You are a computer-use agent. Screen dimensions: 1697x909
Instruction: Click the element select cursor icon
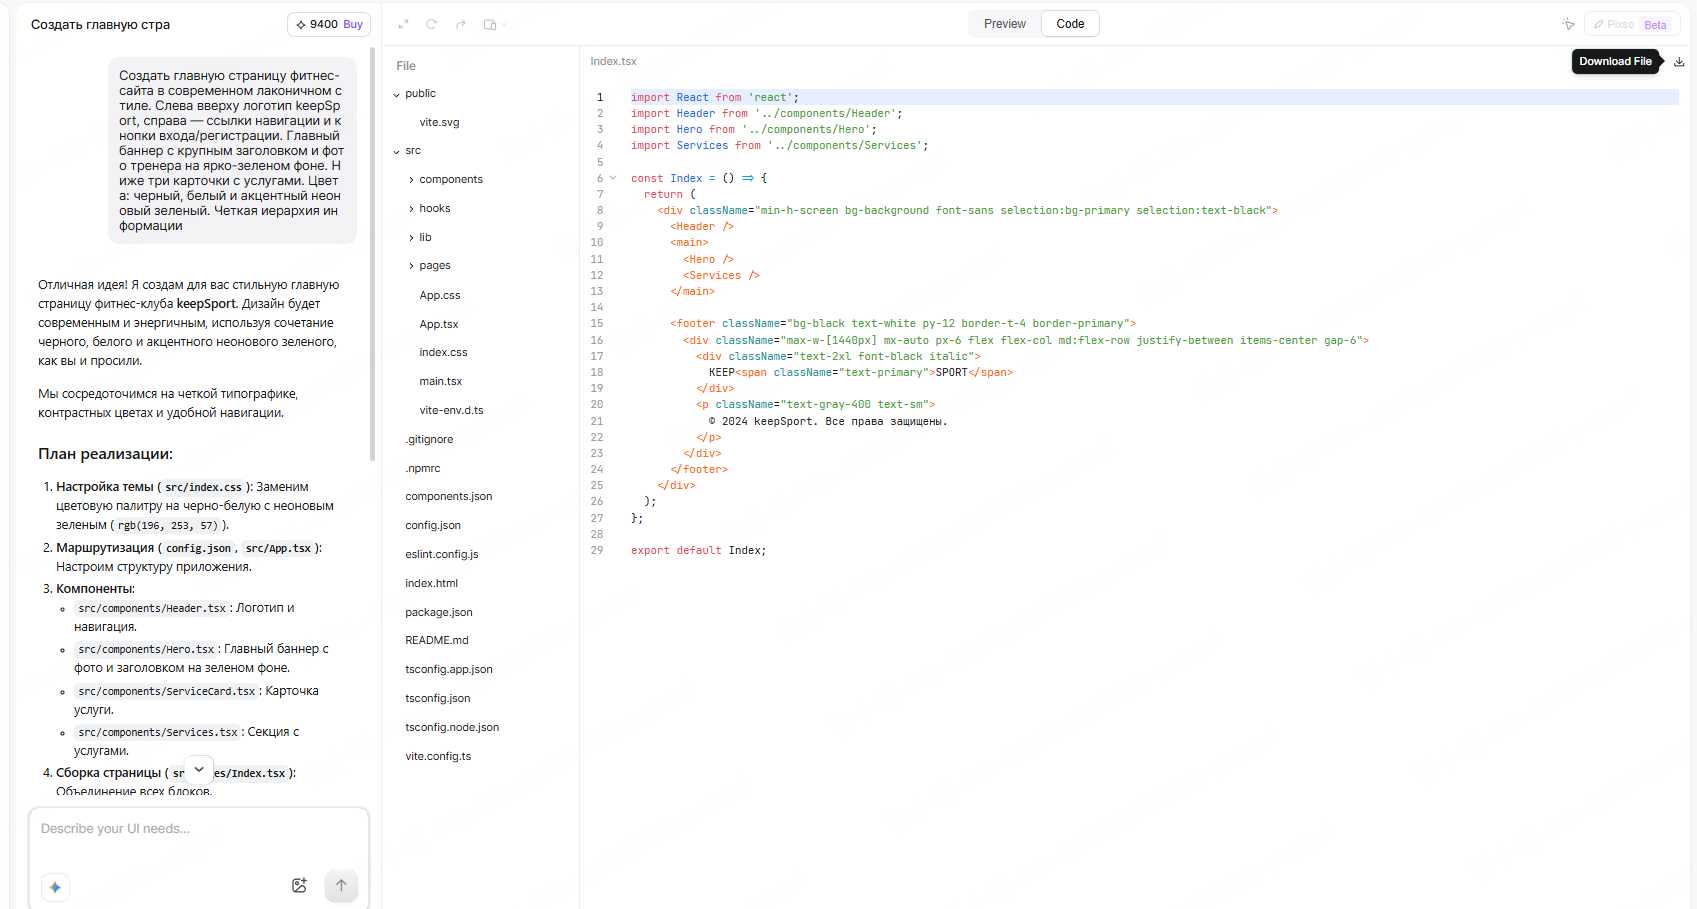tap(1568, 24)
